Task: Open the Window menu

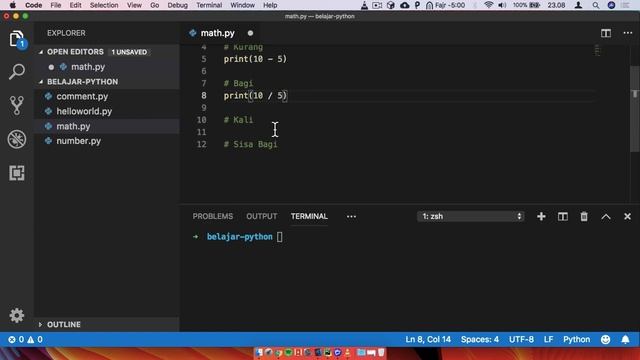Action: [242, 5]
